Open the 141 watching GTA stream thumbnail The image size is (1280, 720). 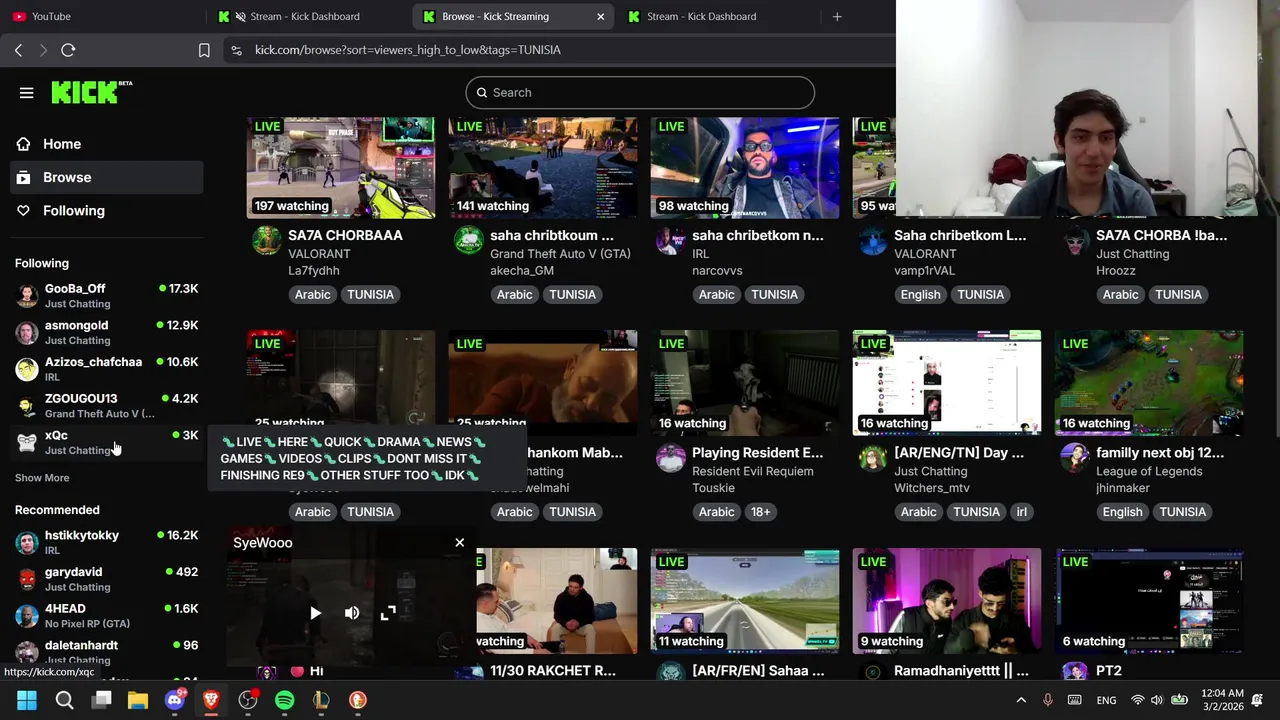point(543,167)
